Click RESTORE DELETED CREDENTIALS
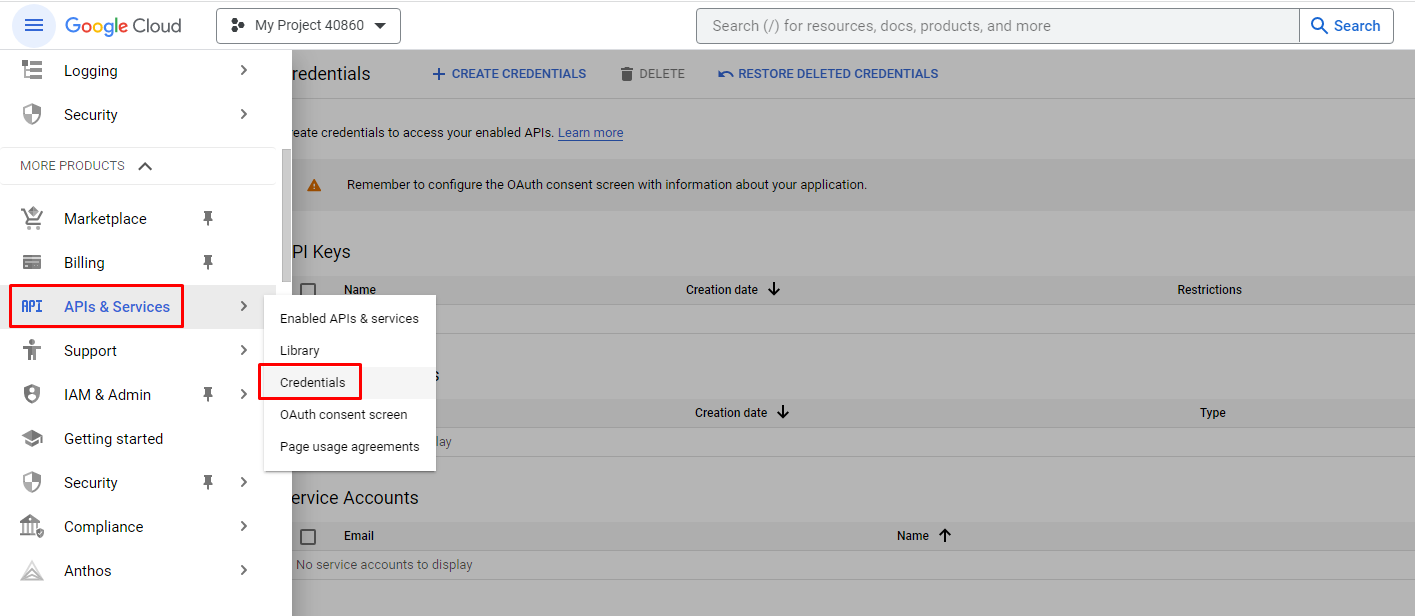This screenshot has width=1415, height=616. 828,74
